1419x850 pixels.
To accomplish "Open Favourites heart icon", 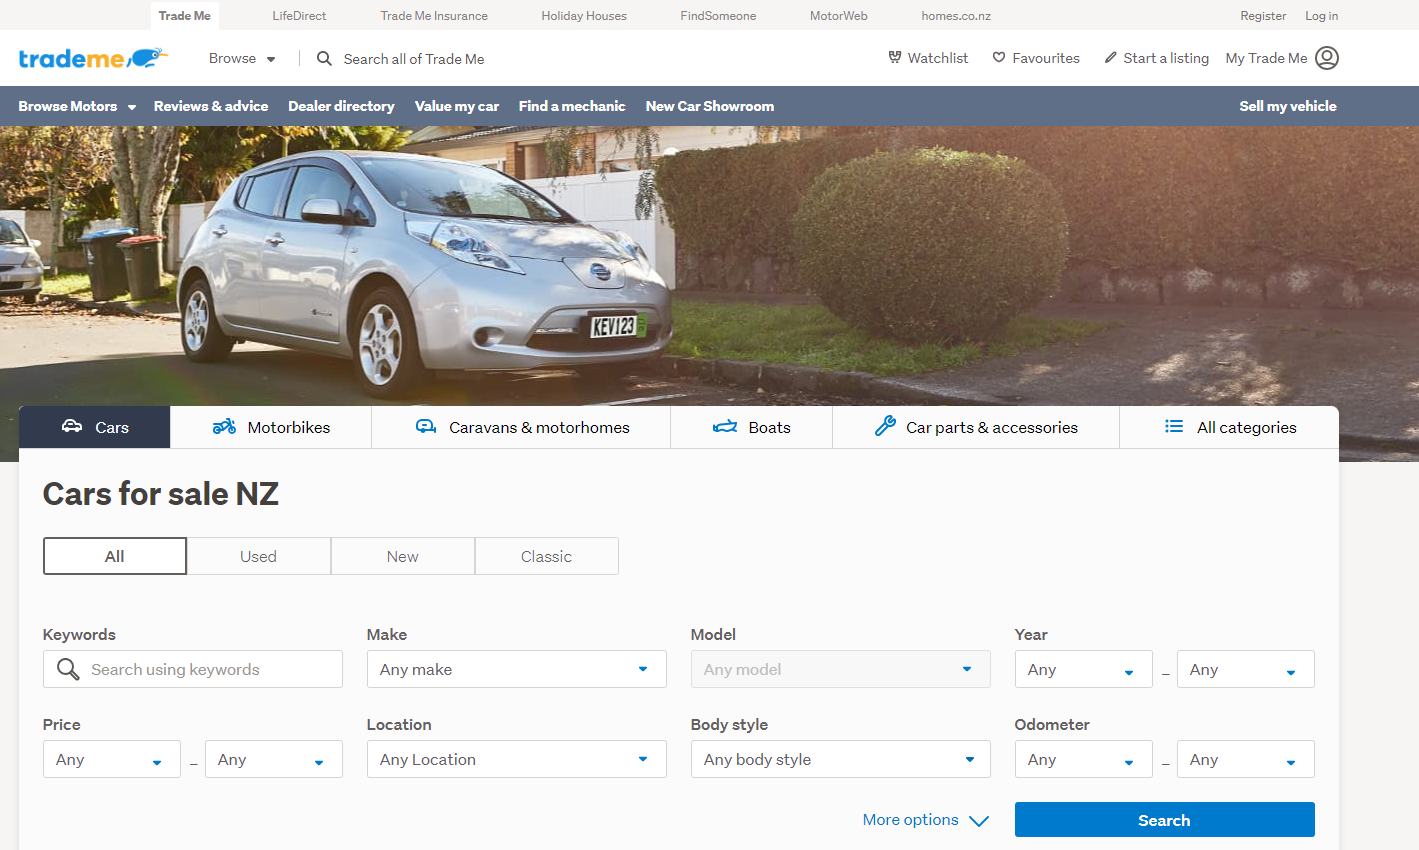I will pos(999,58).
